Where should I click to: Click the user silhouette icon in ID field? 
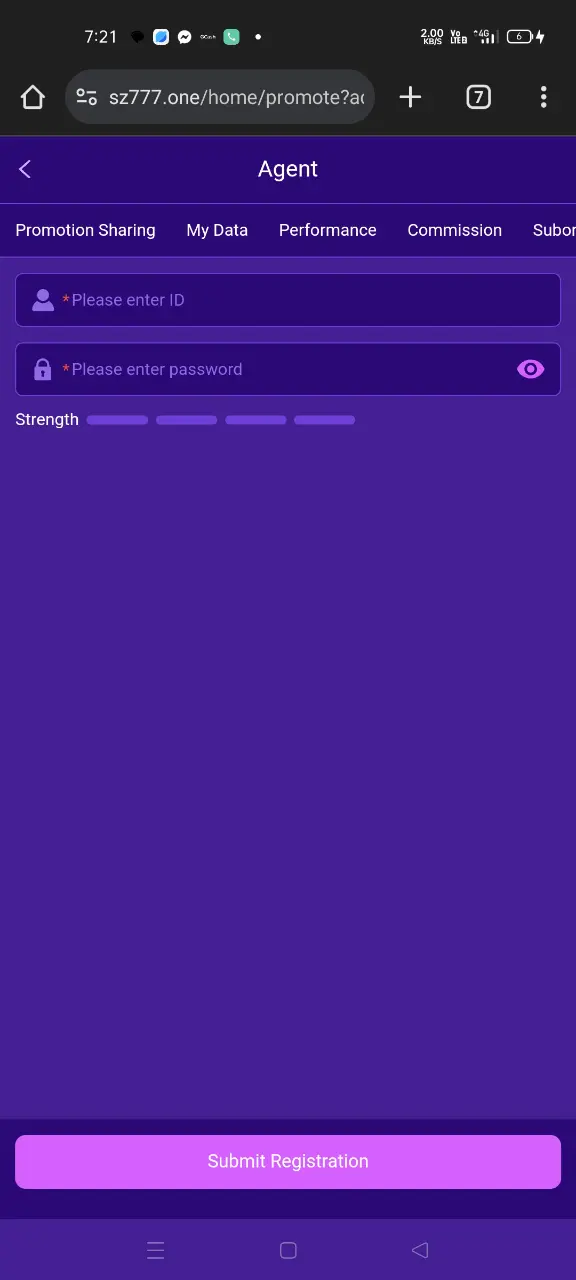(43, 300)
